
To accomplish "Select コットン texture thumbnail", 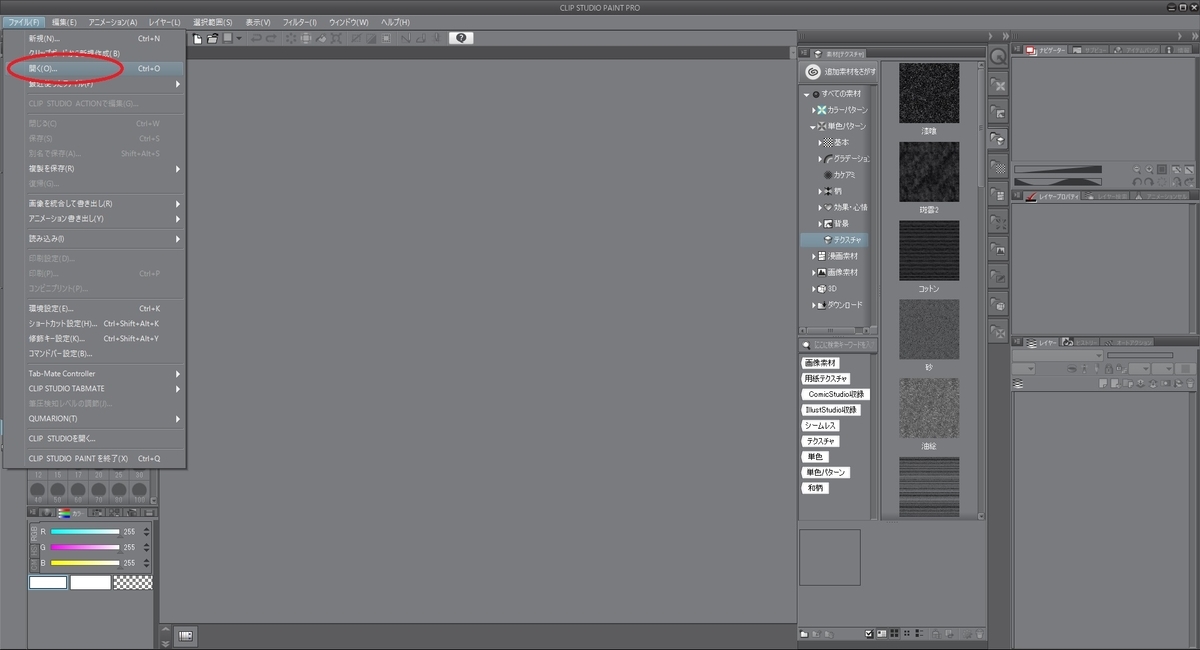I will click(x=928, y=250).
